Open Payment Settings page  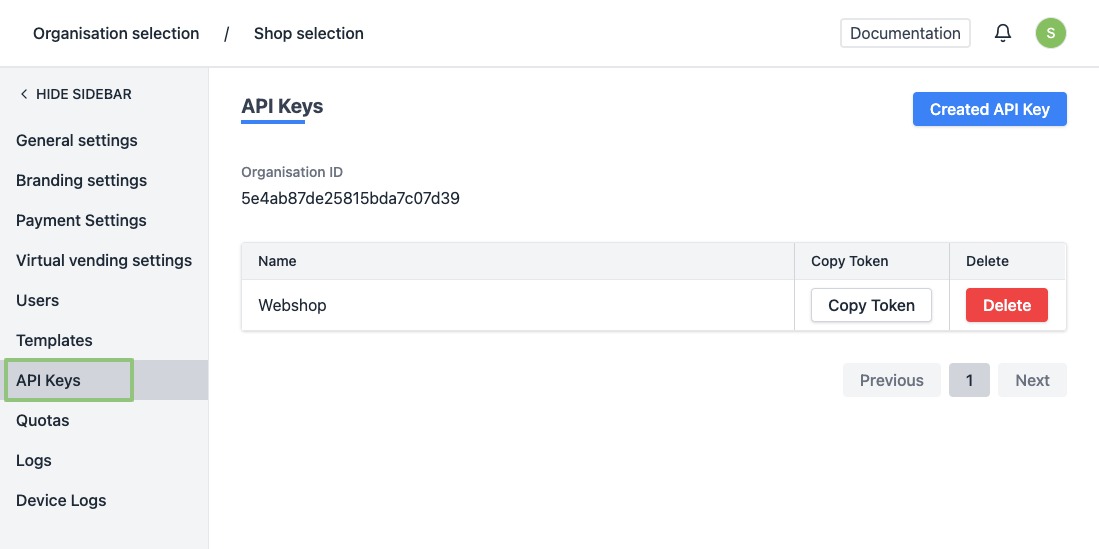pyautogui.click(x=81, y=220)
